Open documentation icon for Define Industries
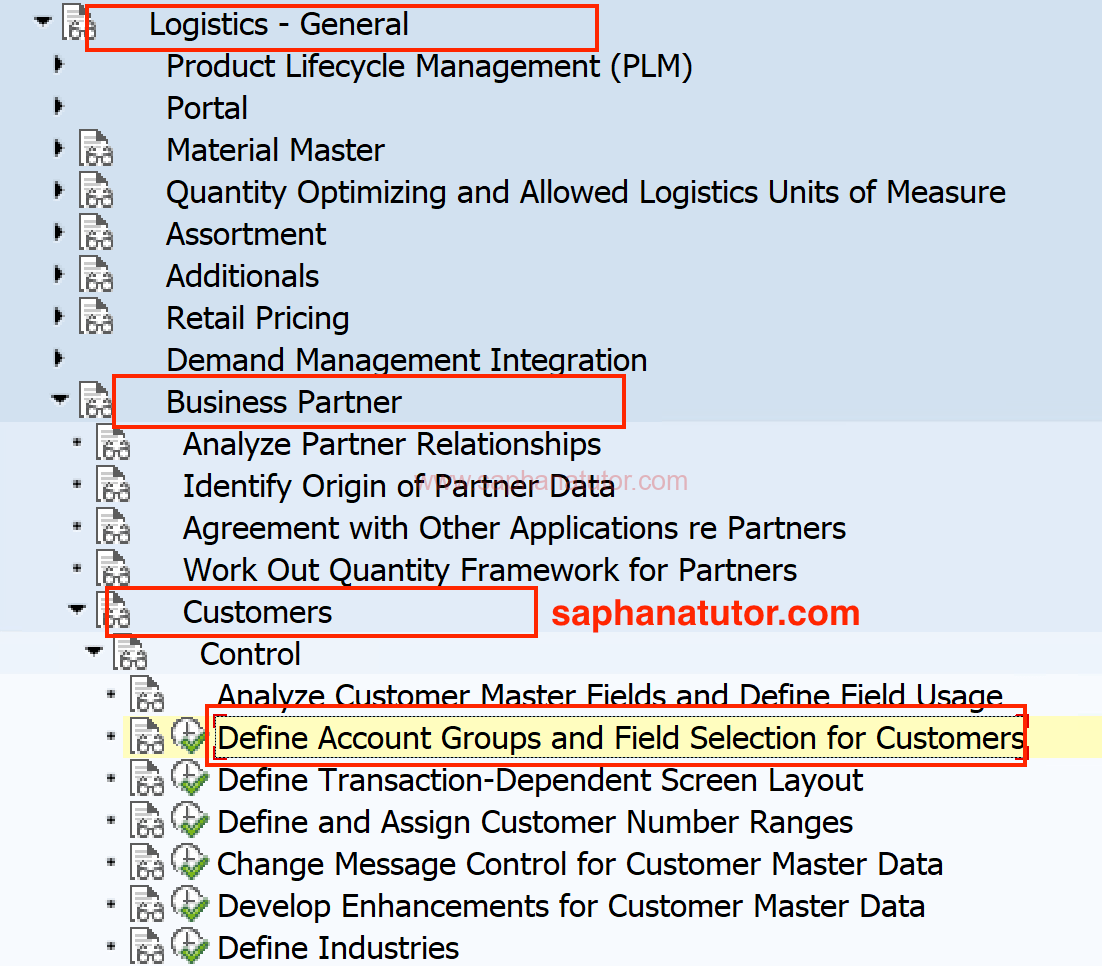The width and height of the screenshot is (1102, 966). click(147, 946)
